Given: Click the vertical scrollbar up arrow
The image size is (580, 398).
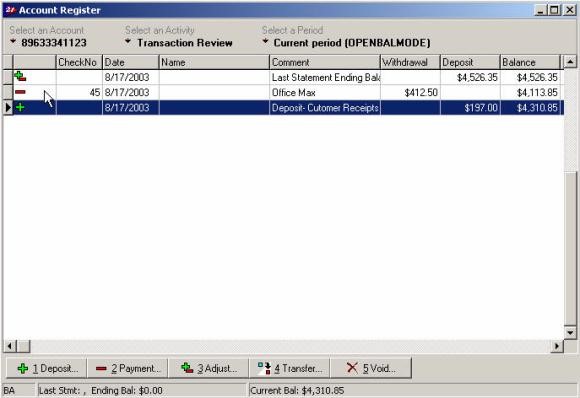Looking at the screenshot, I should point(570,61).
